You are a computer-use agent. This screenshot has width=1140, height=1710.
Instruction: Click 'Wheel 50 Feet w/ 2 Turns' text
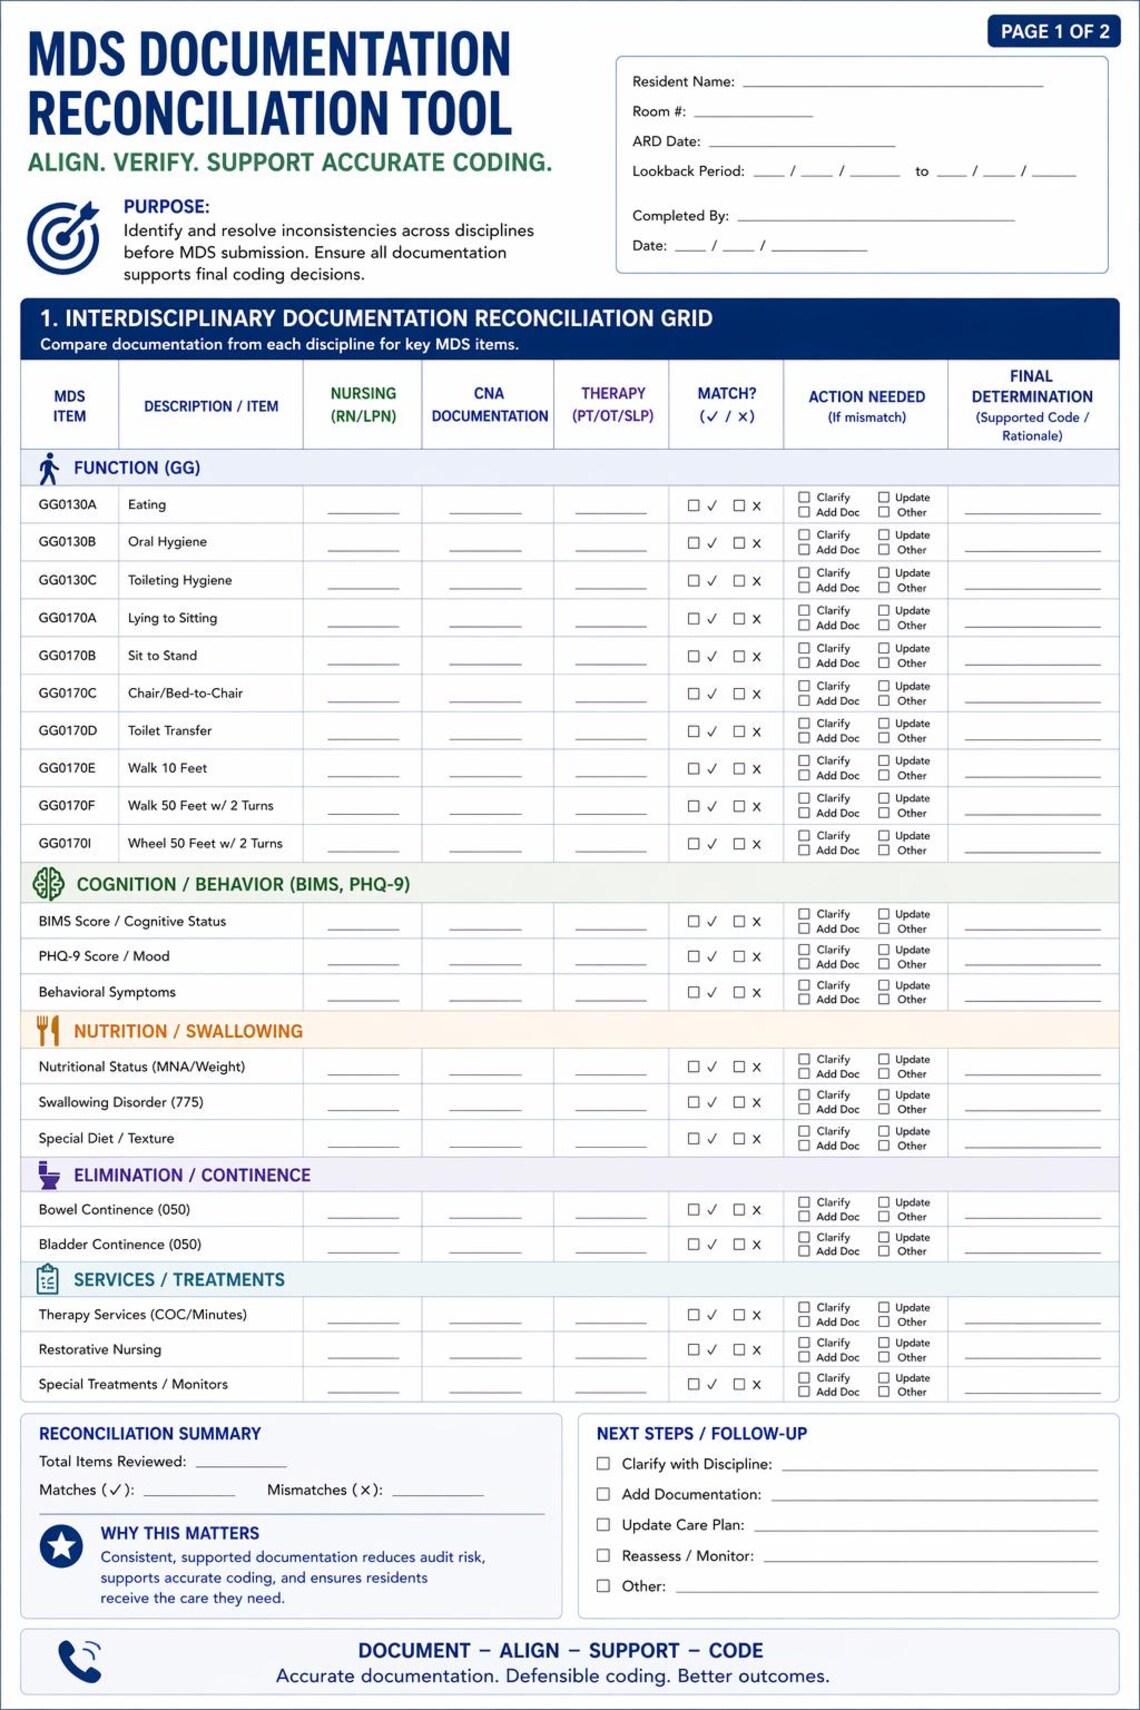coord(205,843)
